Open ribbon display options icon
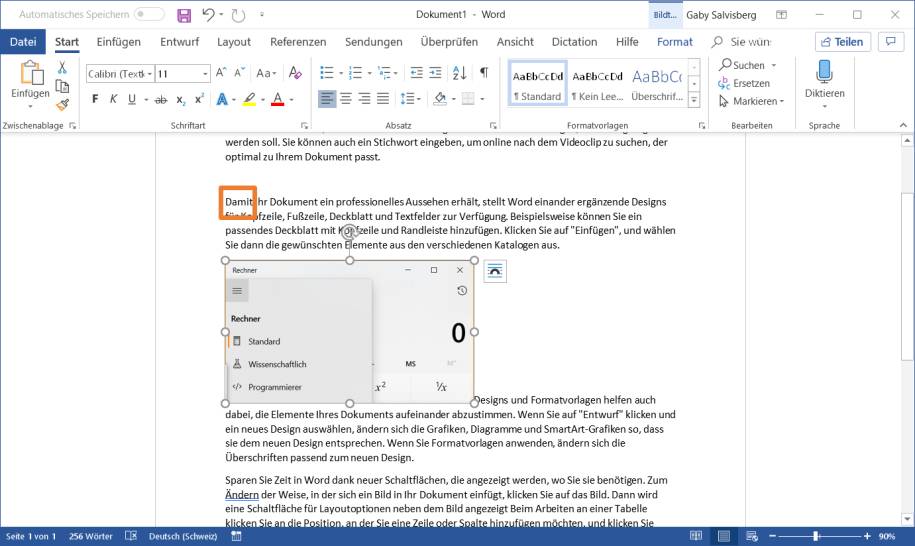This screenshot has height=546, width=915. pyautogui.click(x=781, y=15)
